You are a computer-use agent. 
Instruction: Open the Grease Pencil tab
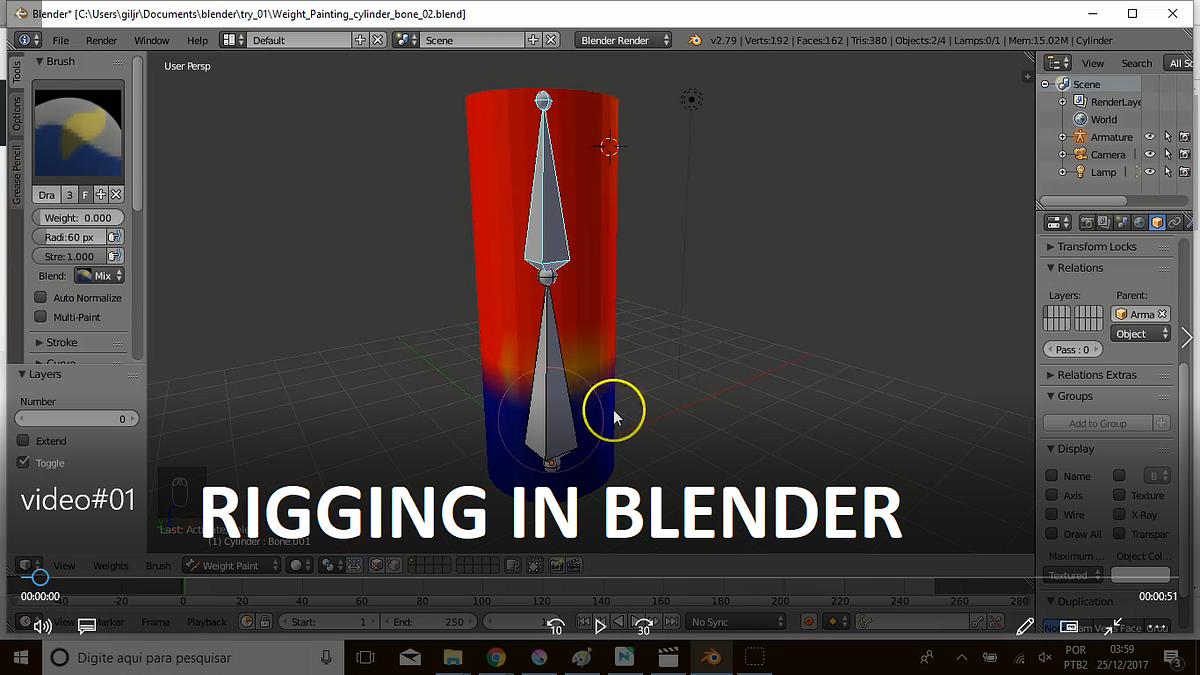tap(17, 175)
